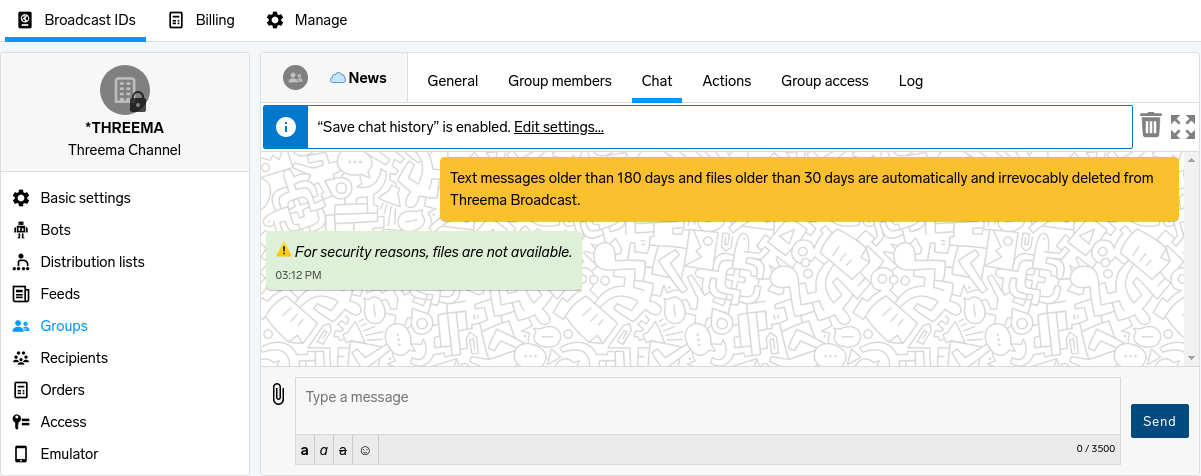Open the Billing section

(201, 20)
